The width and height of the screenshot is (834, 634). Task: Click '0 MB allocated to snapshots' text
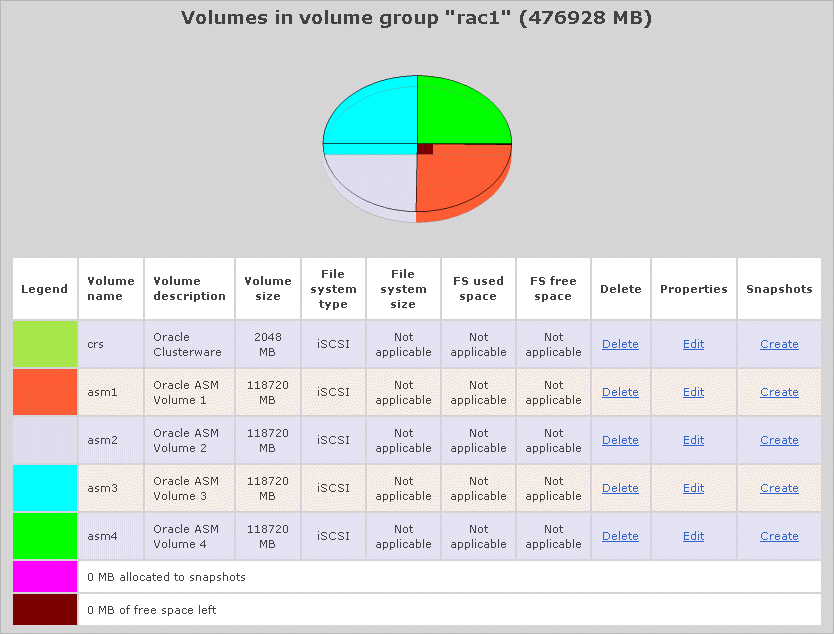click(166, 577)
